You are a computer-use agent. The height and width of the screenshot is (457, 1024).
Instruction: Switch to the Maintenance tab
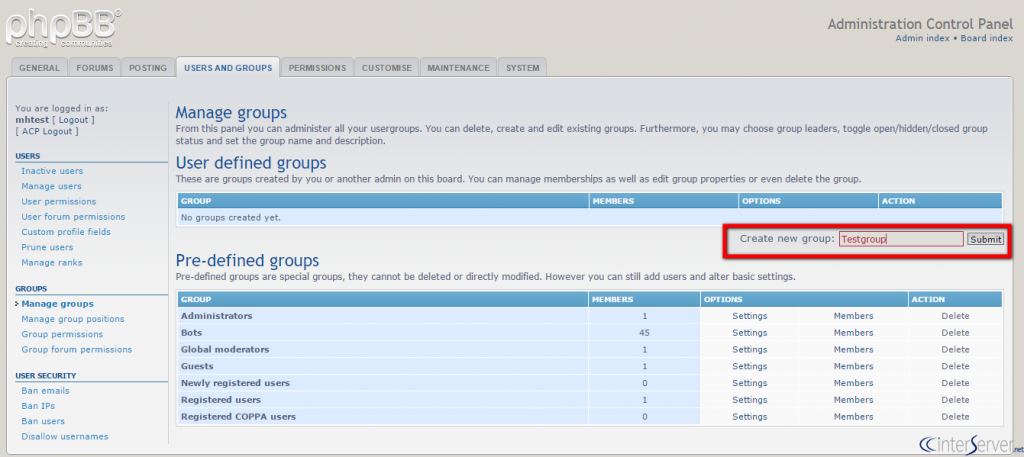(x=458, y=68)
